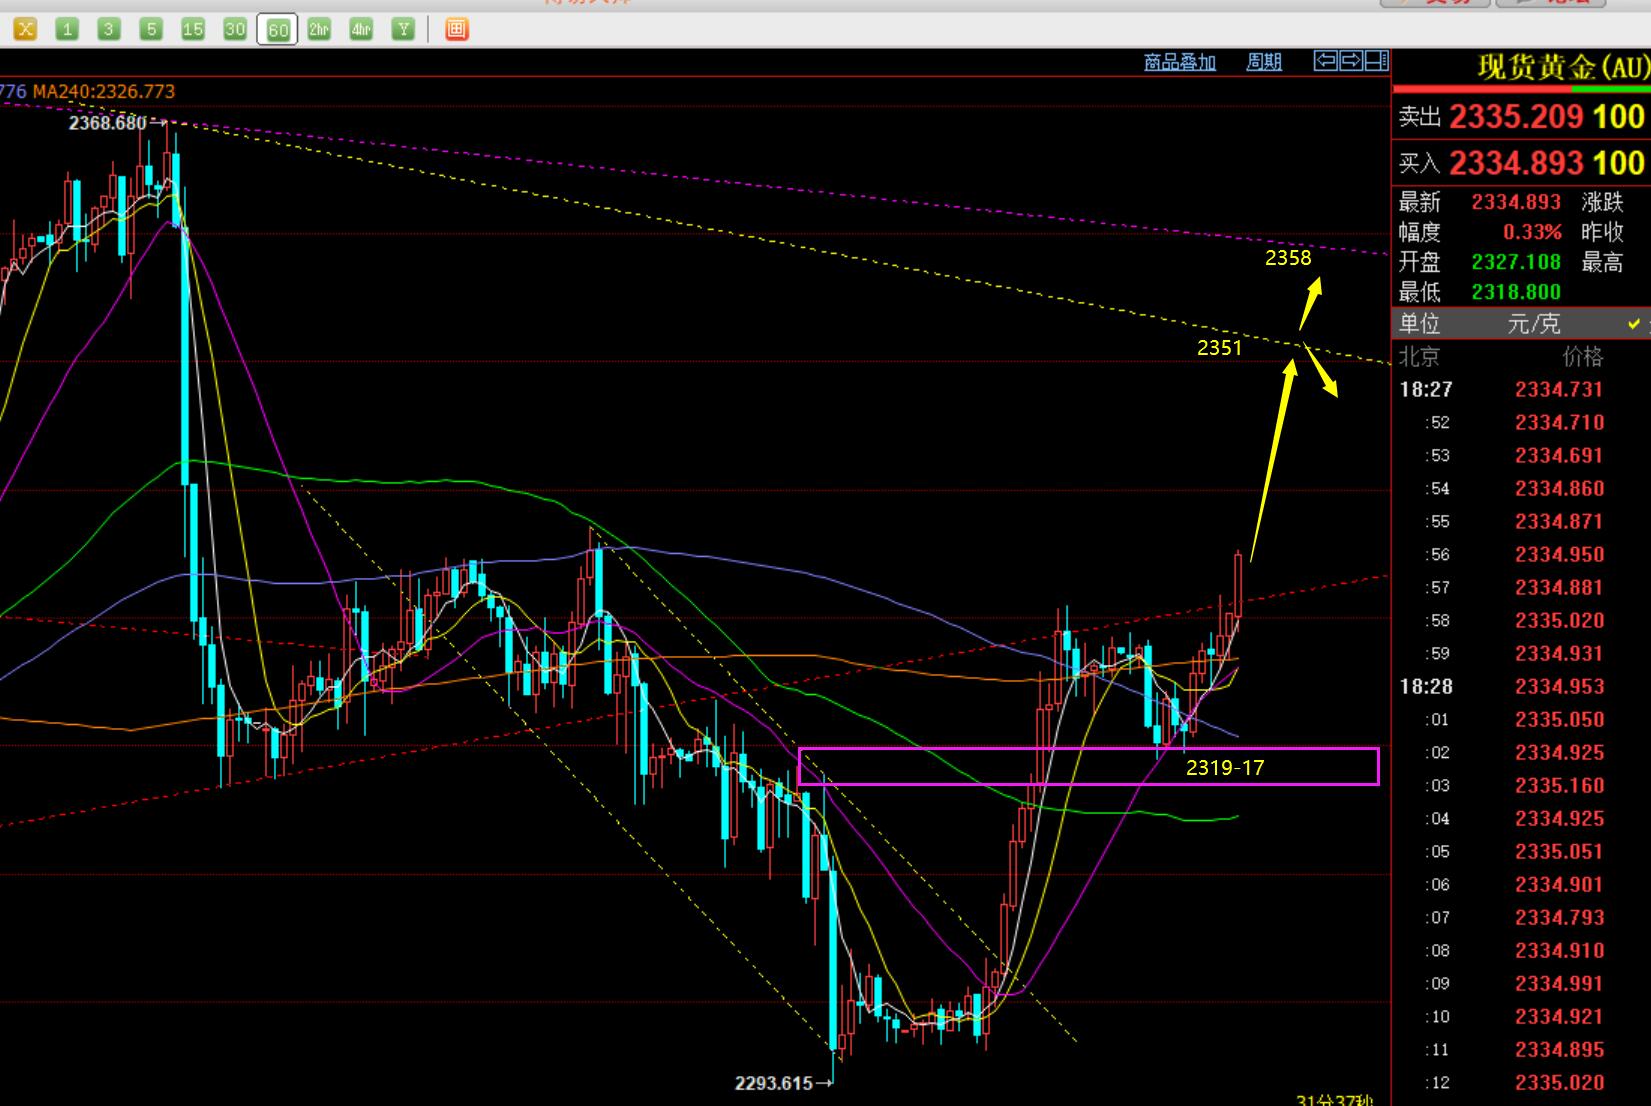Click the 卖出 sell price 2335.209
This screenshot has height=1106, width=1651.
1517,117
